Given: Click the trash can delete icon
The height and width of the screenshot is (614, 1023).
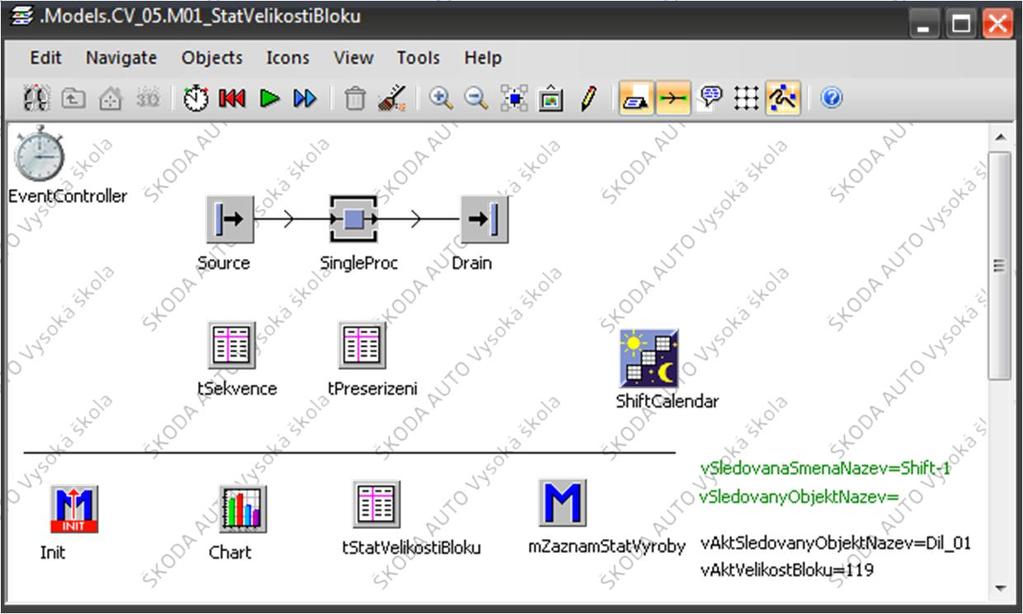Looking at the screenshot, I should coord(355,99).
